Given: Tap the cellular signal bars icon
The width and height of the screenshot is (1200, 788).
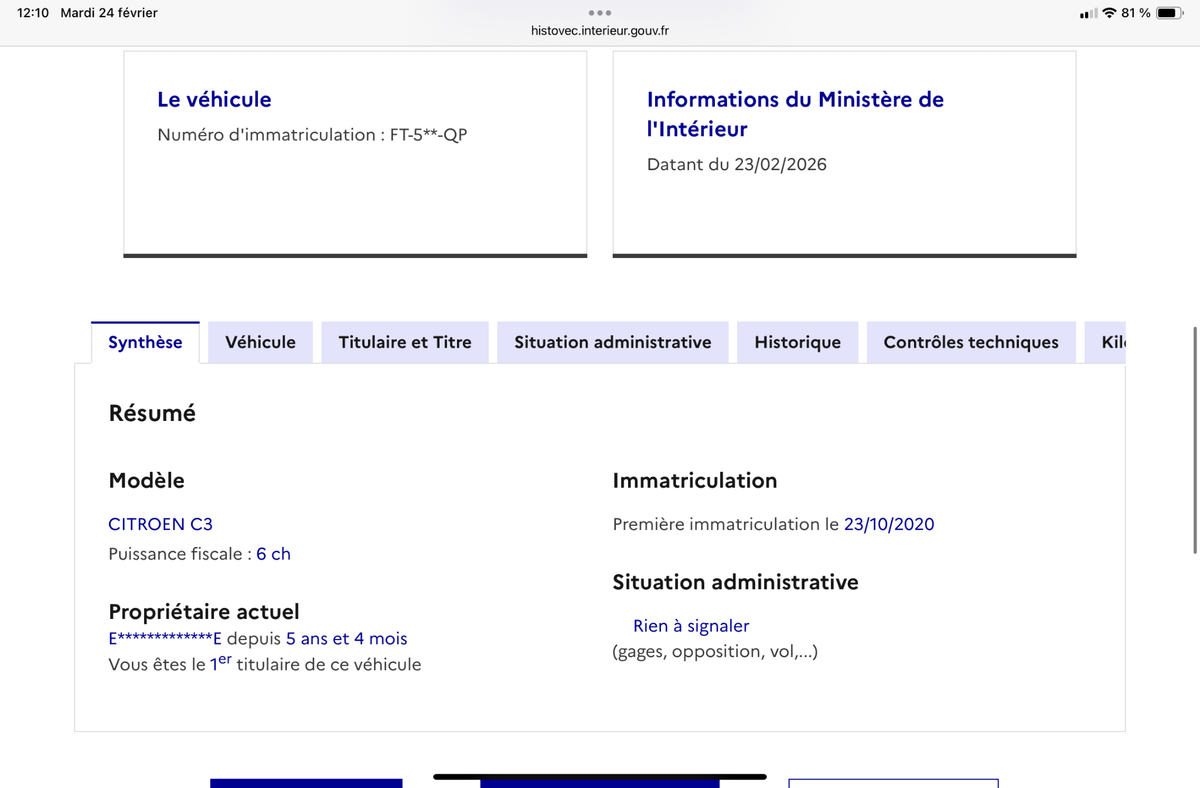Looking at the screenshot, I should click(1088, 14).
